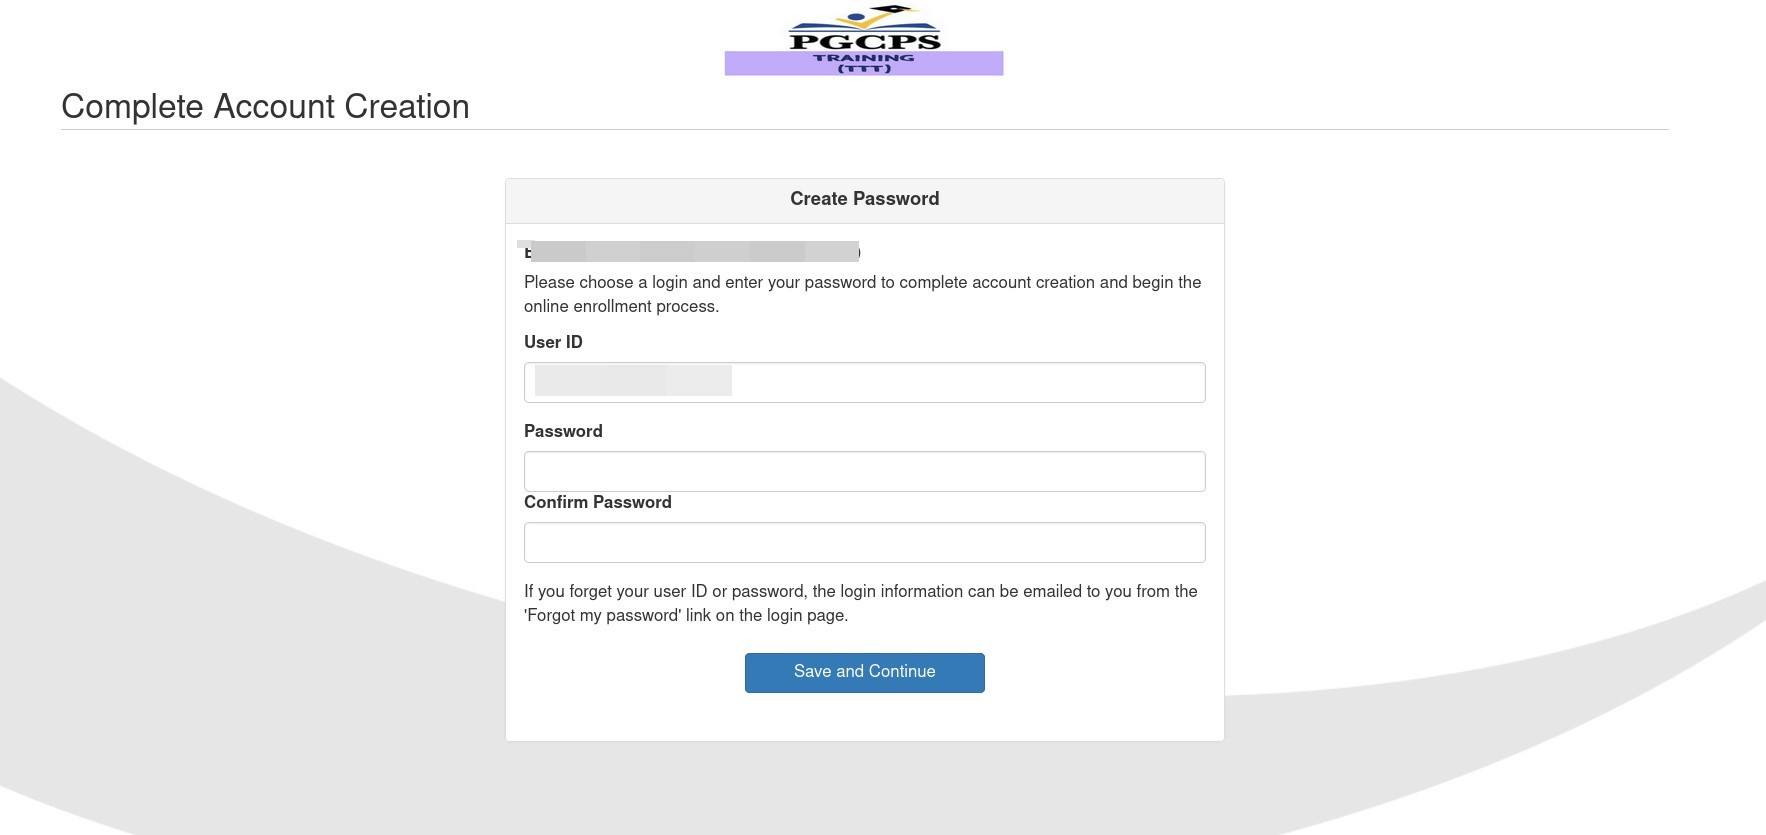
Task: Click the Confirm Password label
Action: 597,502
